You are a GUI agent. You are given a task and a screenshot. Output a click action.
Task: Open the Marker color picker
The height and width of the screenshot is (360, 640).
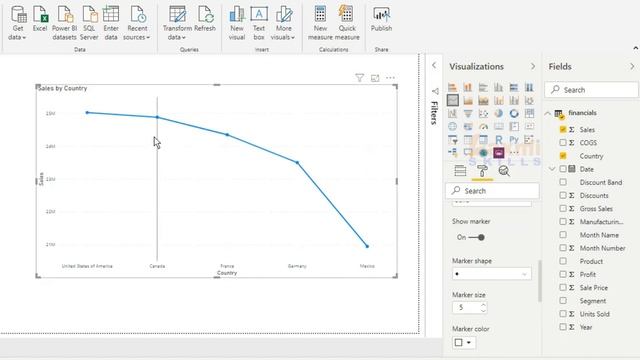(x=463, y=342)
